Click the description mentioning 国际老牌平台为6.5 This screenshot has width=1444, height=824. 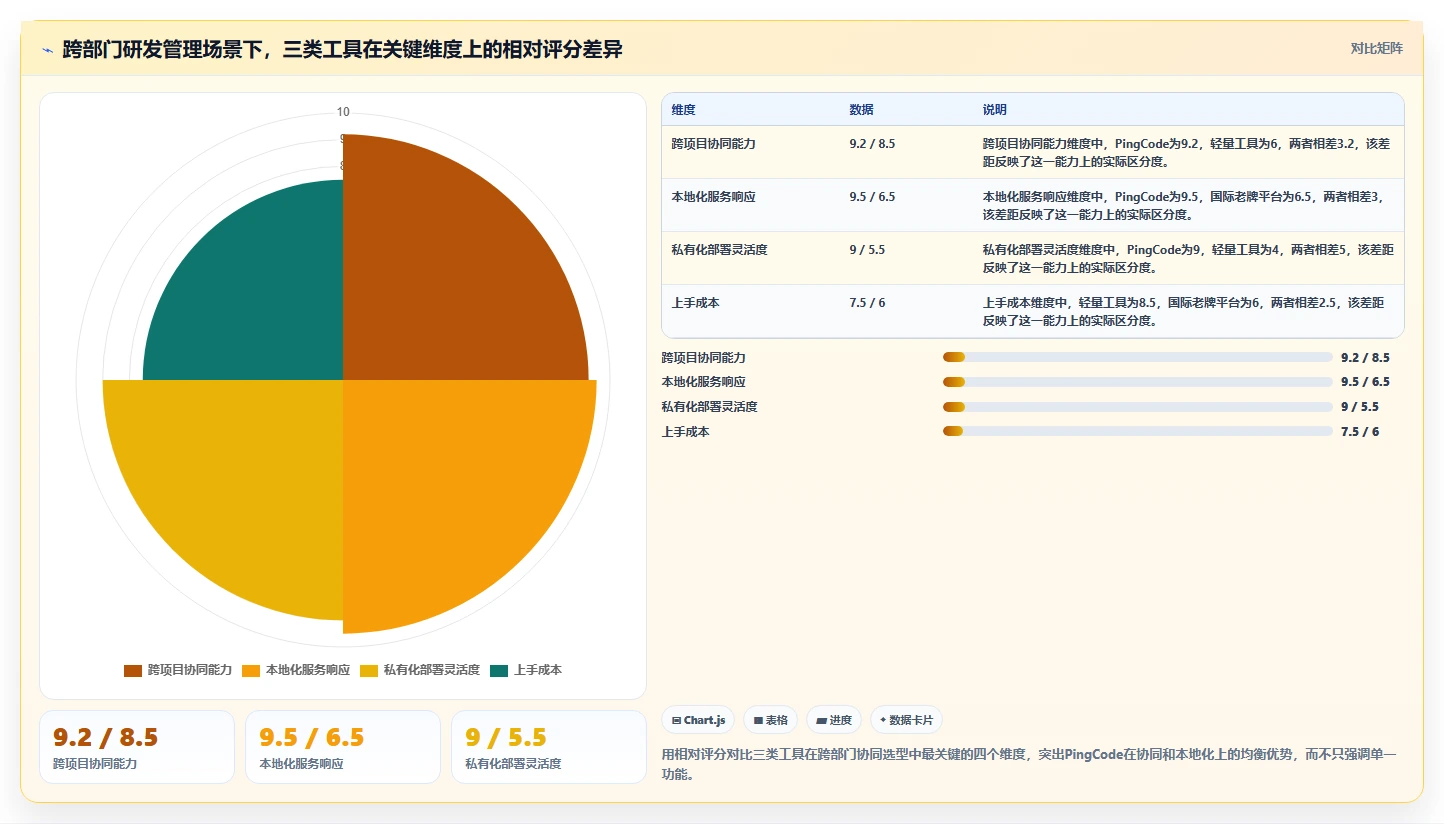pos(1187,205)
